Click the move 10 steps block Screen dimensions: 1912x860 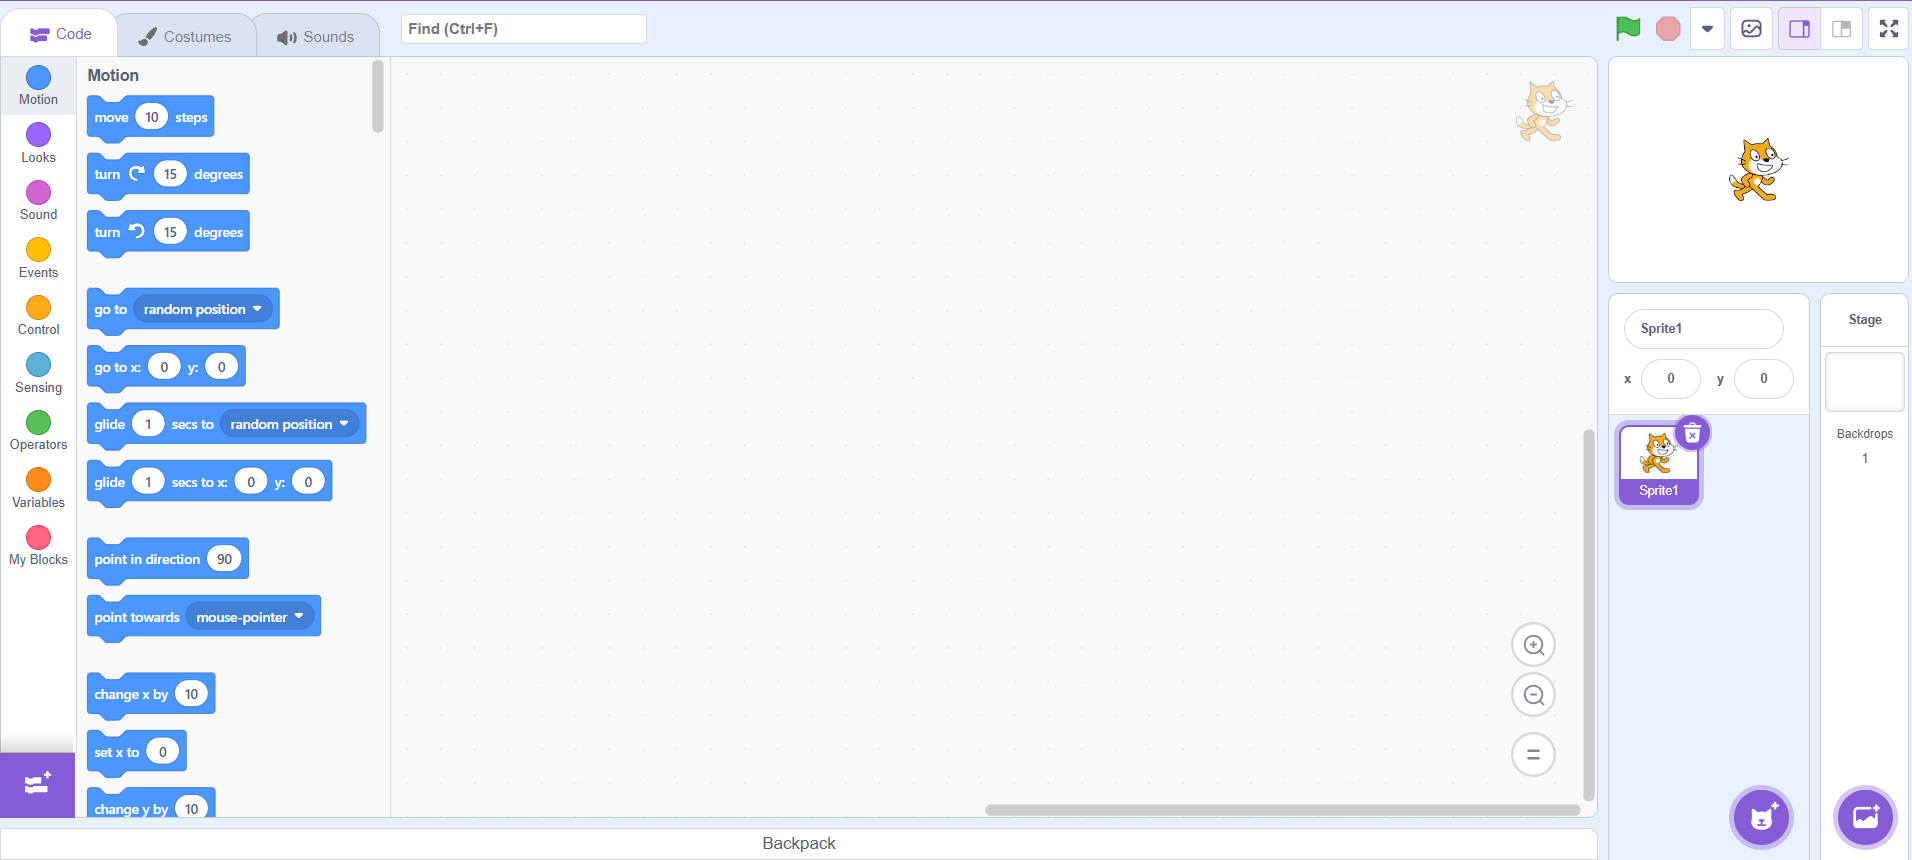click(x=151, y=117)
